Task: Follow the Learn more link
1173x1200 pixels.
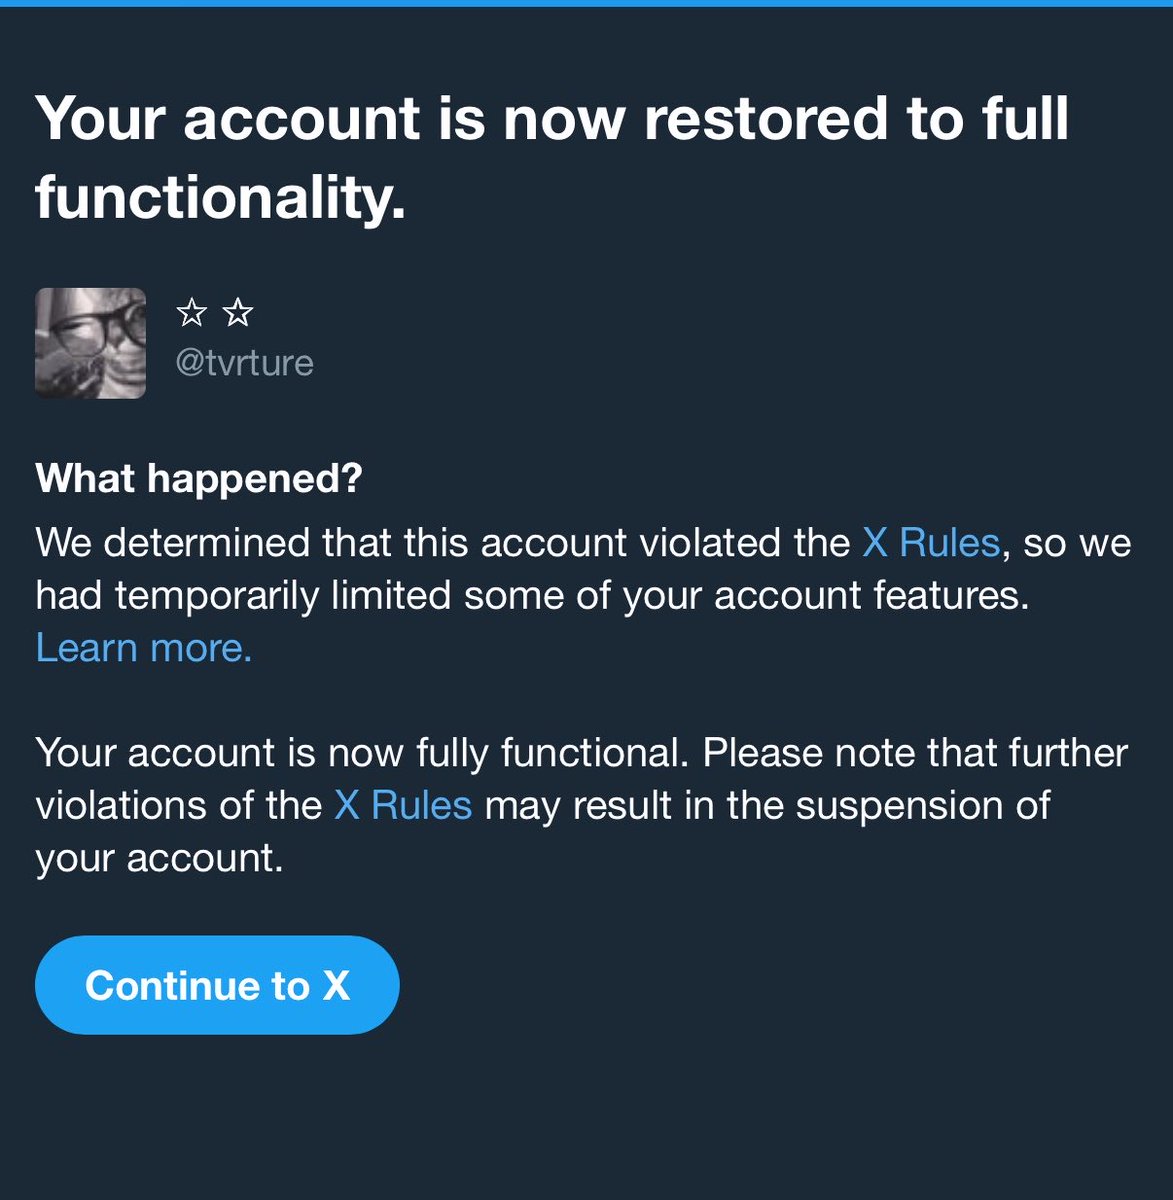Action: click(144, 648)
